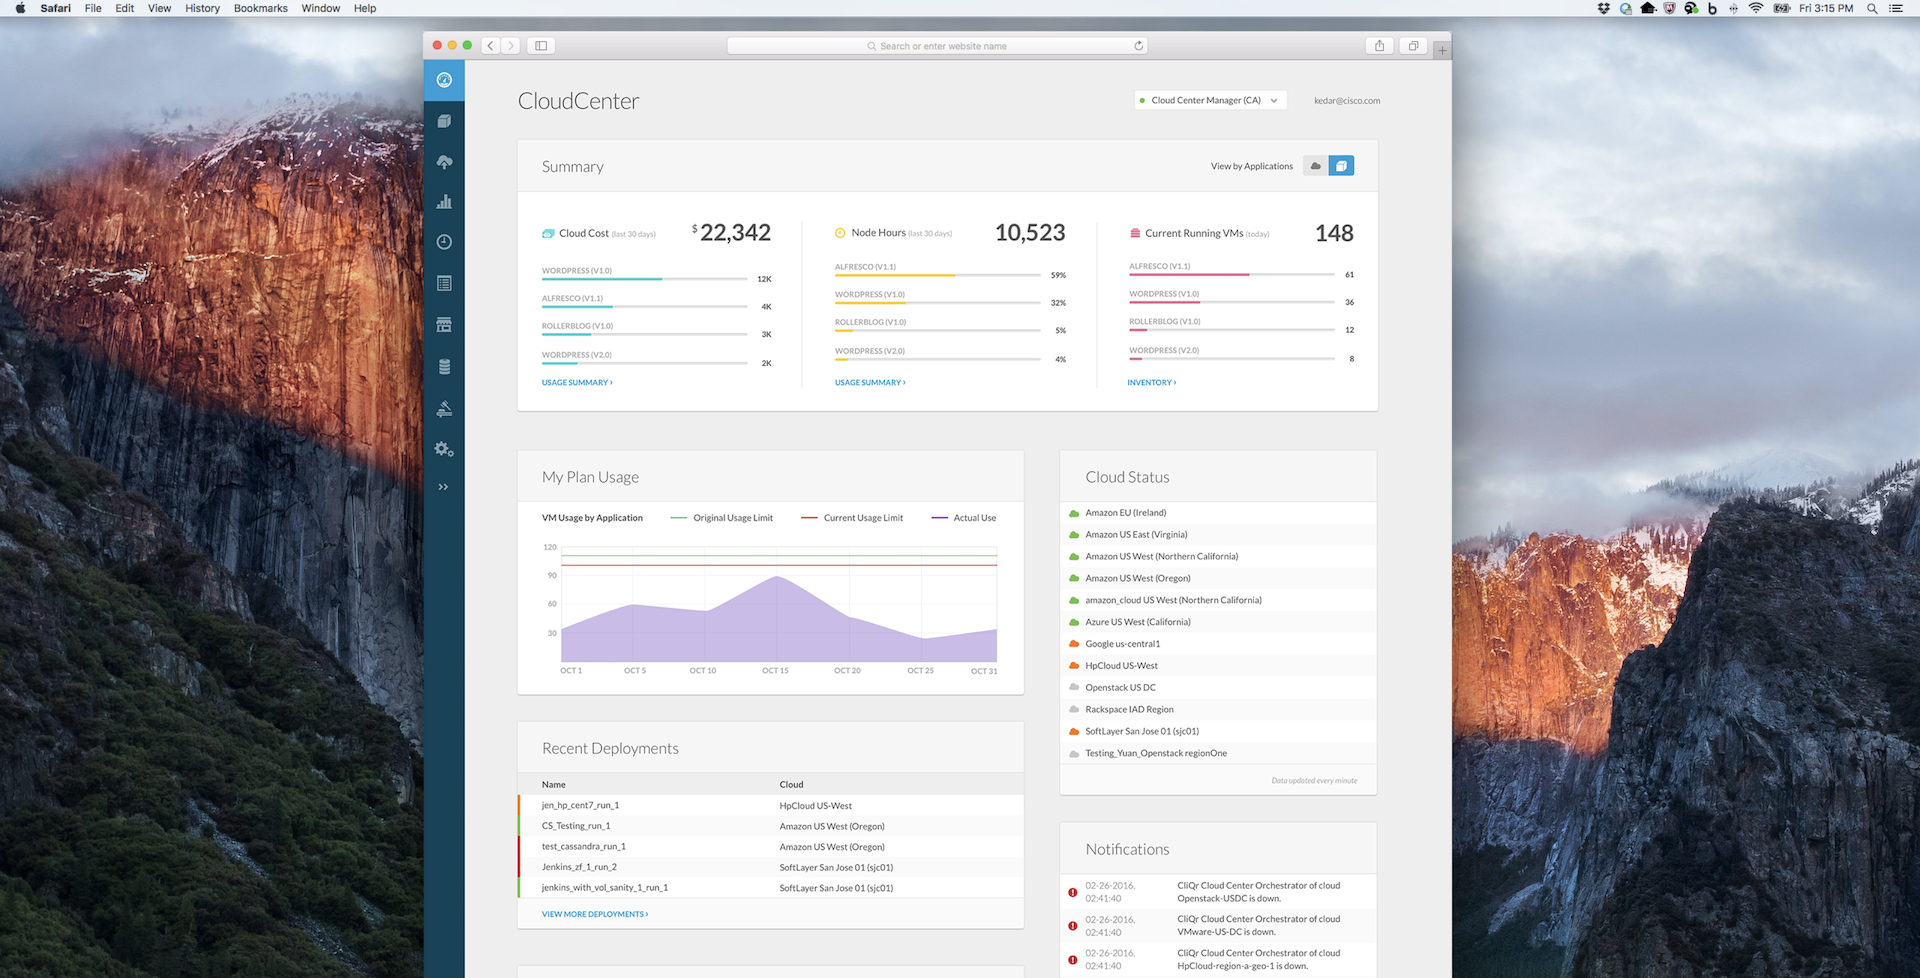Screen dimensions: 1920x978
Task: Switch Summary to applications view icon
Action: 1341,166
